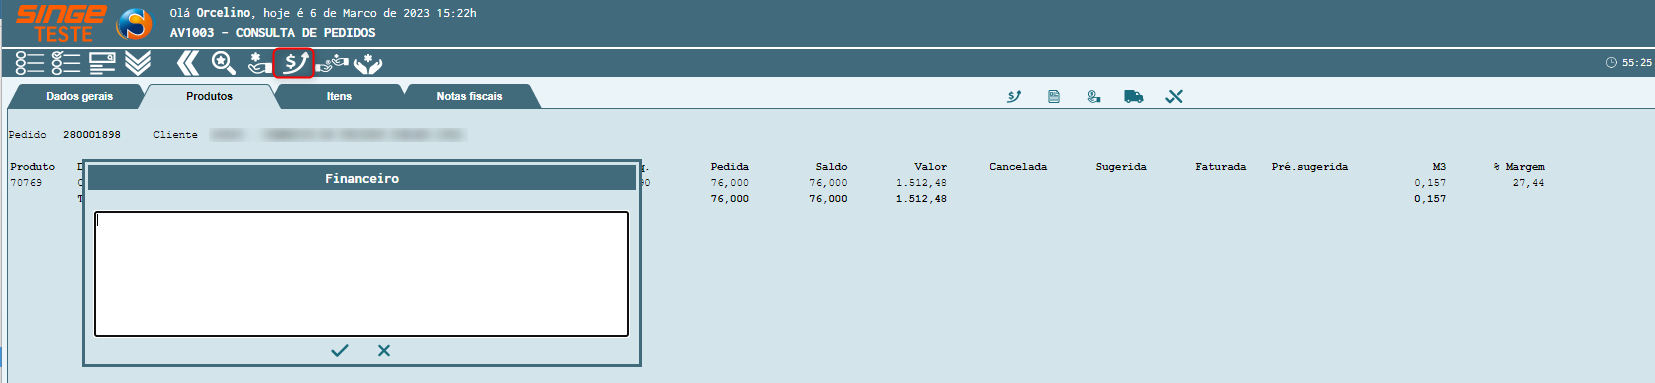Click the coin in hand payment icon
1655x383 pixels.
pos(1094,96)
